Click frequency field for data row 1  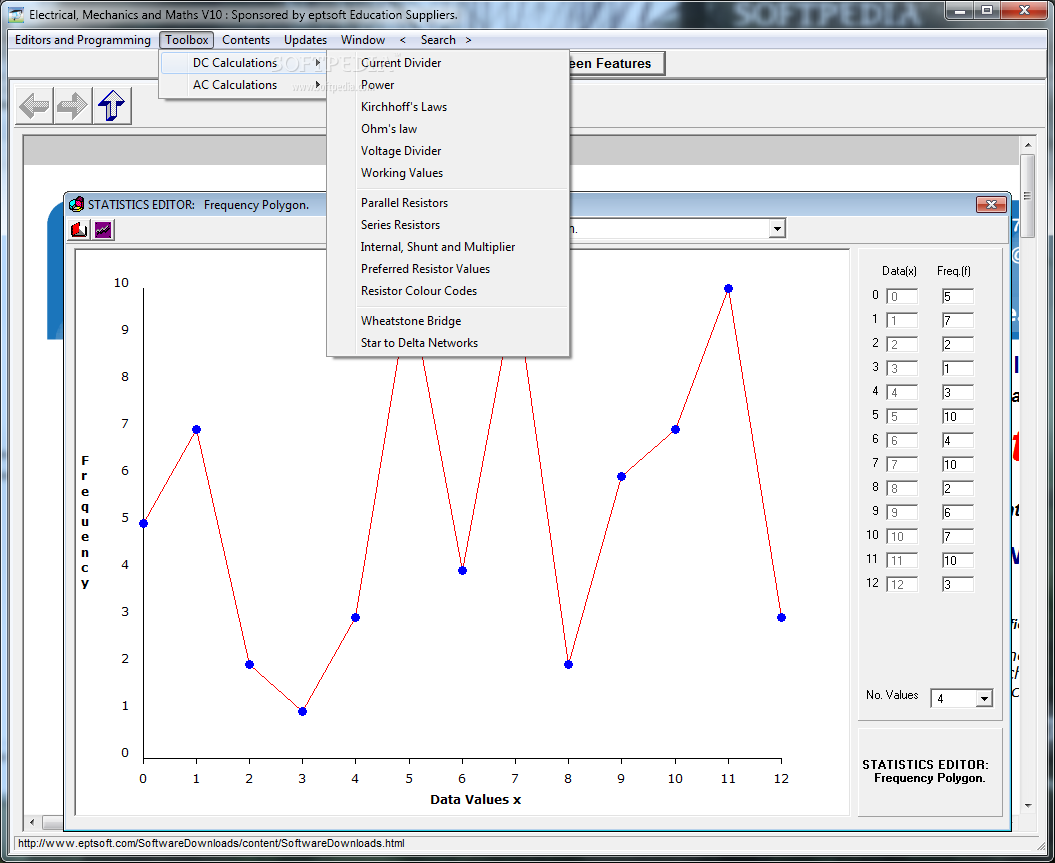point(958,321)
